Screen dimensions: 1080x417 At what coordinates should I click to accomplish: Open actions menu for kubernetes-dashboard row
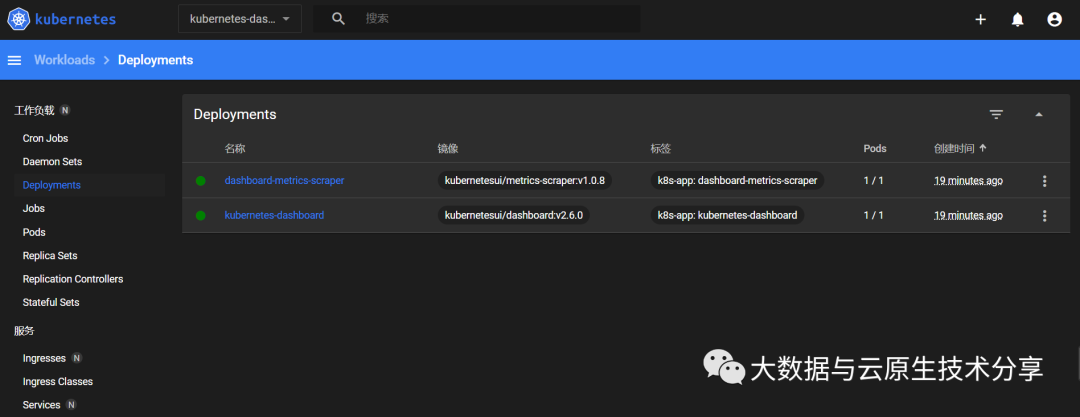coord(1044,216)
